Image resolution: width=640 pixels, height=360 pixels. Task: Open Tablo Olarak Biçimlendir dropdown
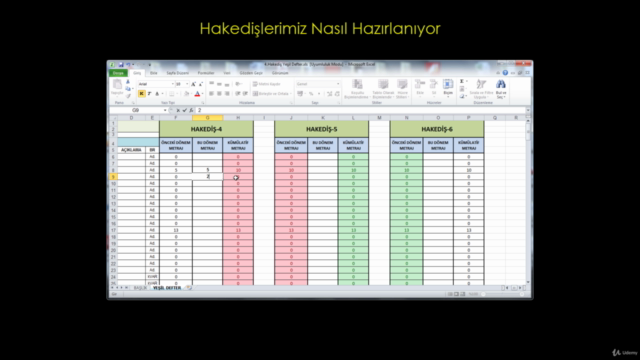click(383, 89)
